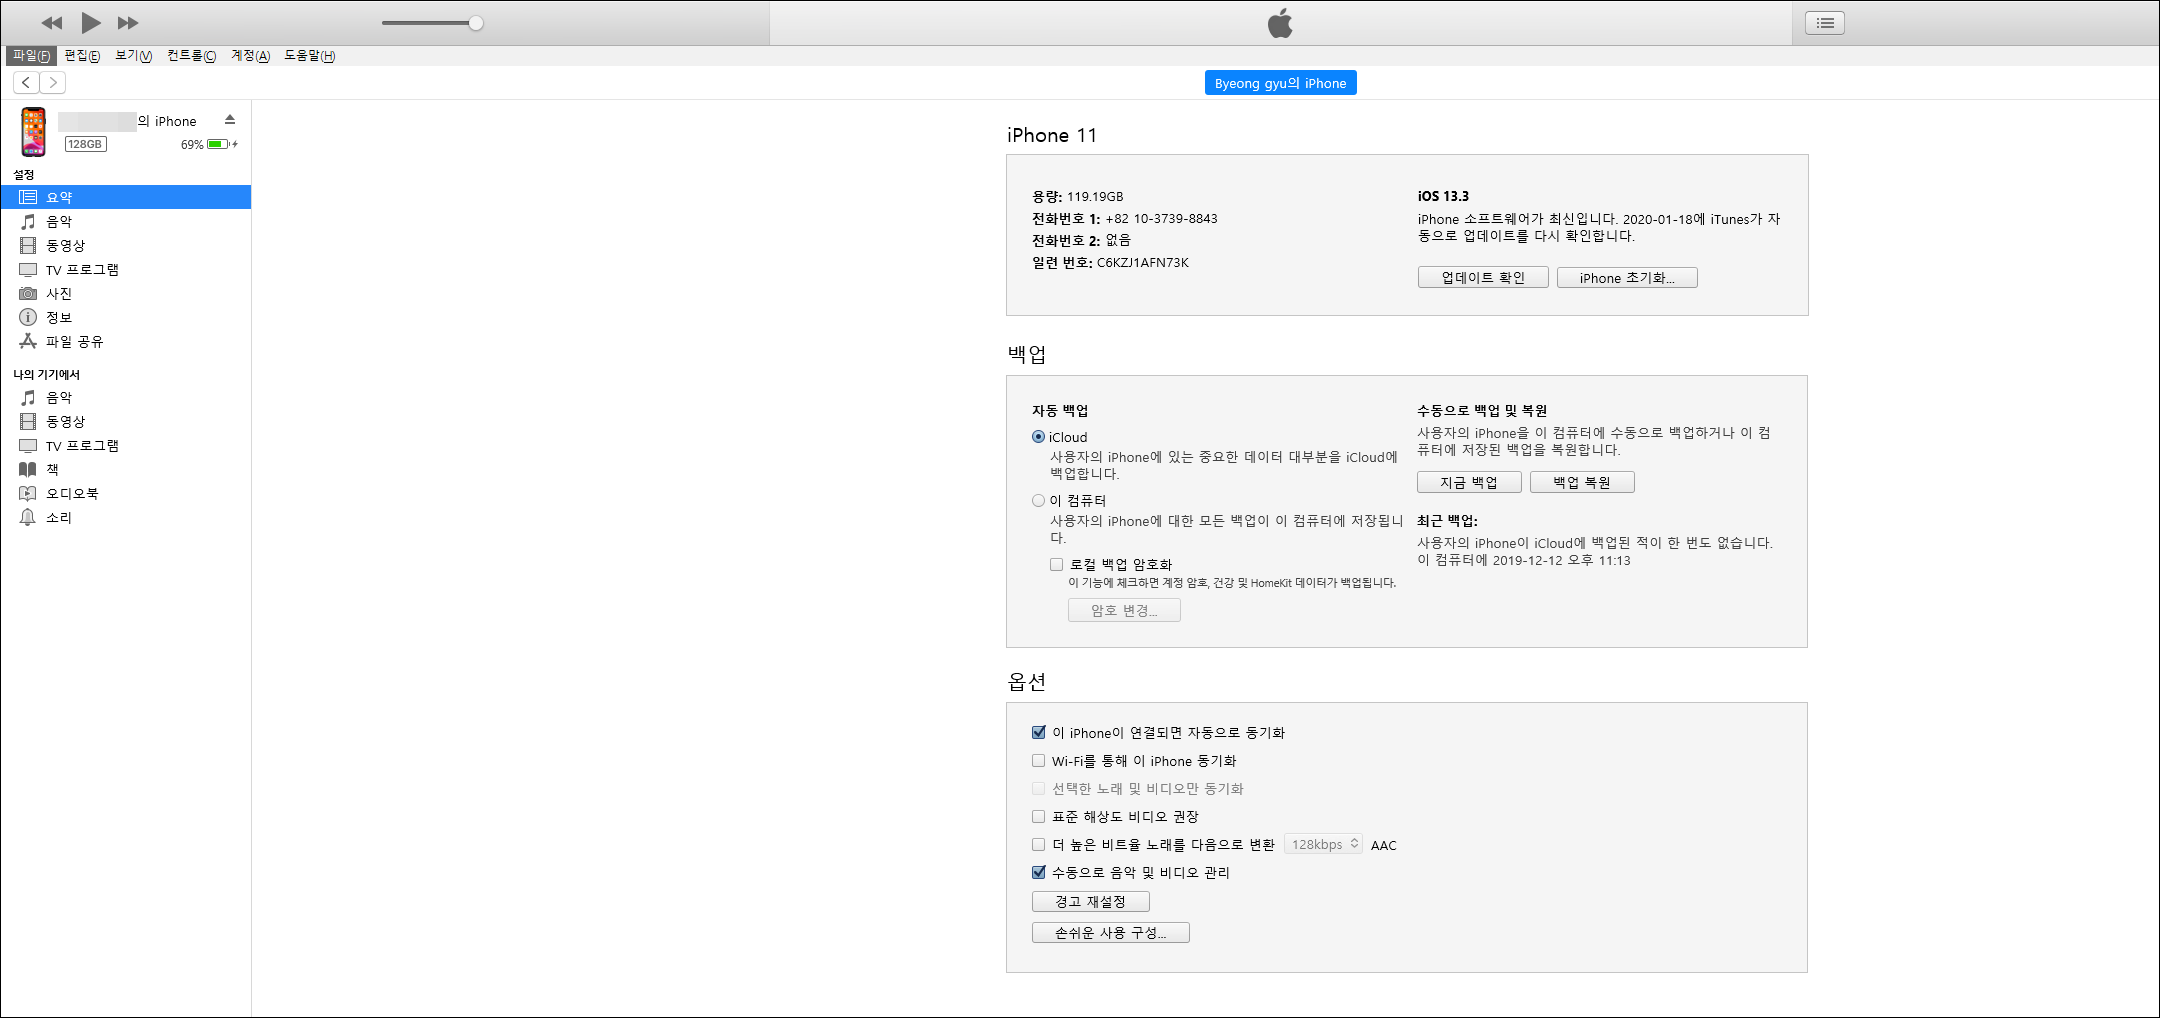
Task: Select the iCloud backup radio button
Action: [x=1038, y=437]
